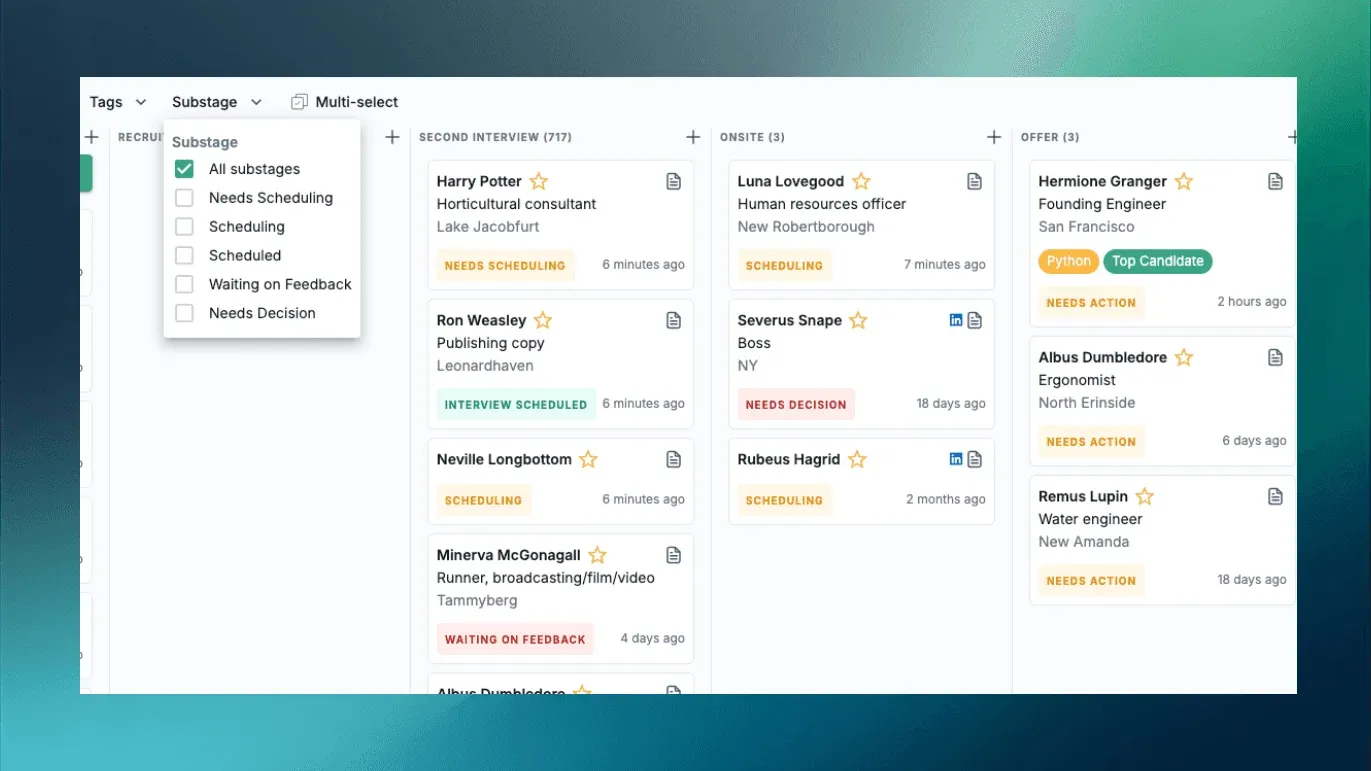1371x771 pixels.
Task: Star Rubeus Hagrid's candidate card
Action: pyautogui.click(x=857, y=459)
